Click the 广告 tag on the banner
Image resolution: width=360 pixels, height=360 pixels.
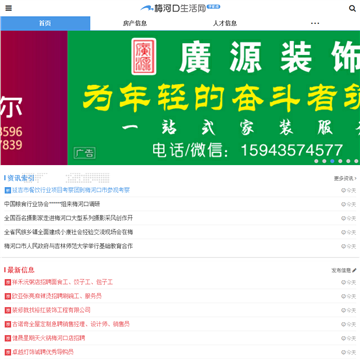(x=85, y=153)
